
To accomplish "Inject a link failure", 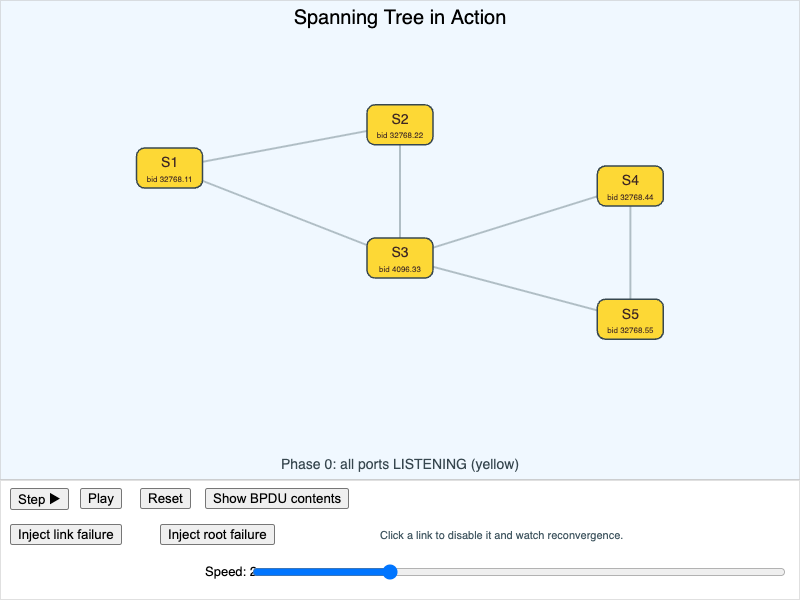I will (66, 535).
